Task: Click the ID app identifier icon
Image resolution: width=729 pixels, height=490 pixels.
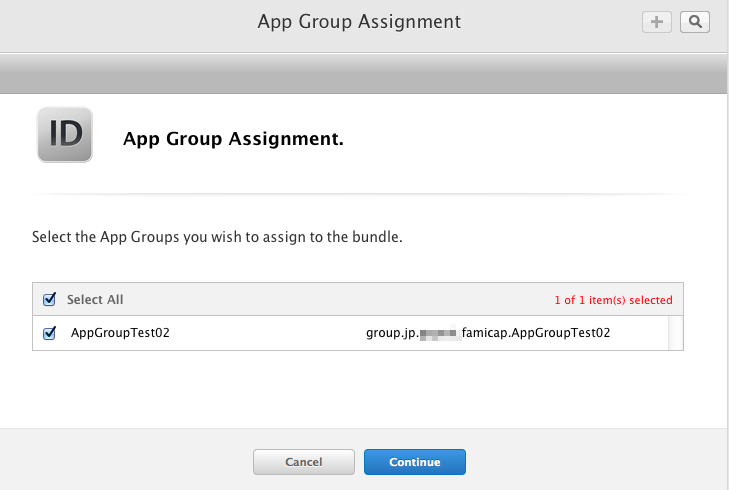Action: (x=65, y=134)
